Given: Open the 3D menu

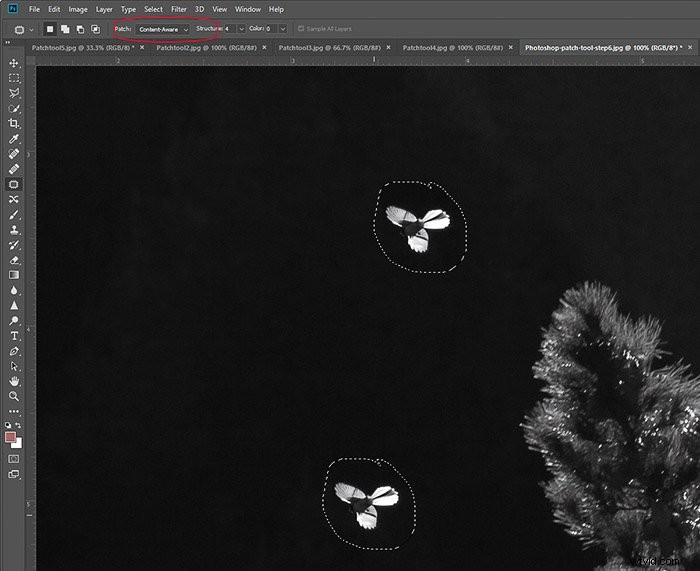Looking at the screenshot, I should (199, 9).
